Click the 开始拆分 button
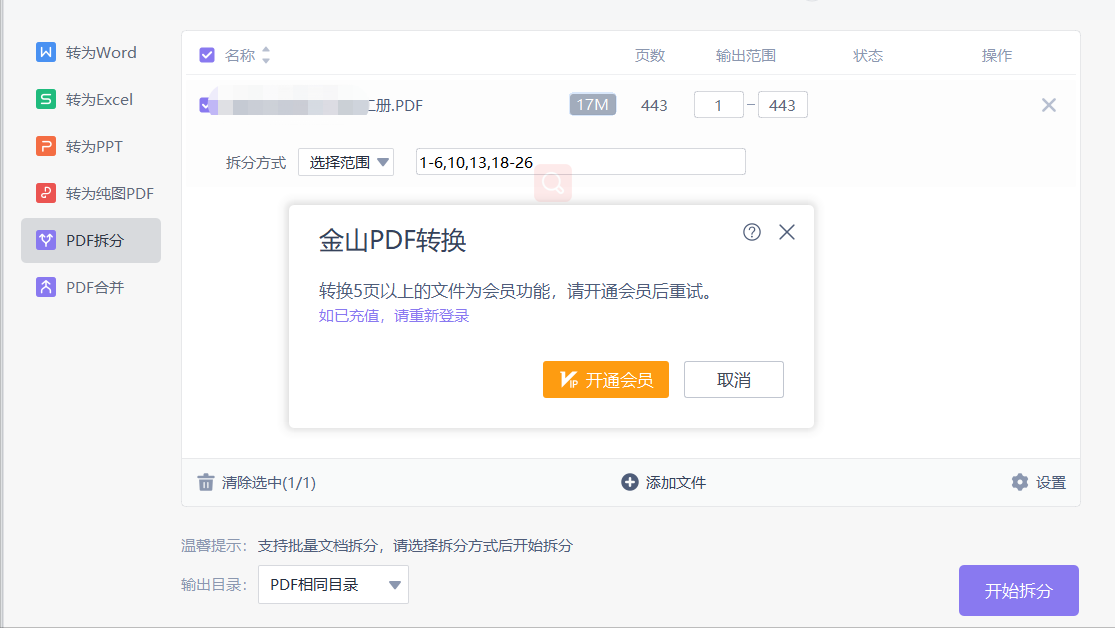This screenshot has height=628, width=1115. [x=1018, y=590]
